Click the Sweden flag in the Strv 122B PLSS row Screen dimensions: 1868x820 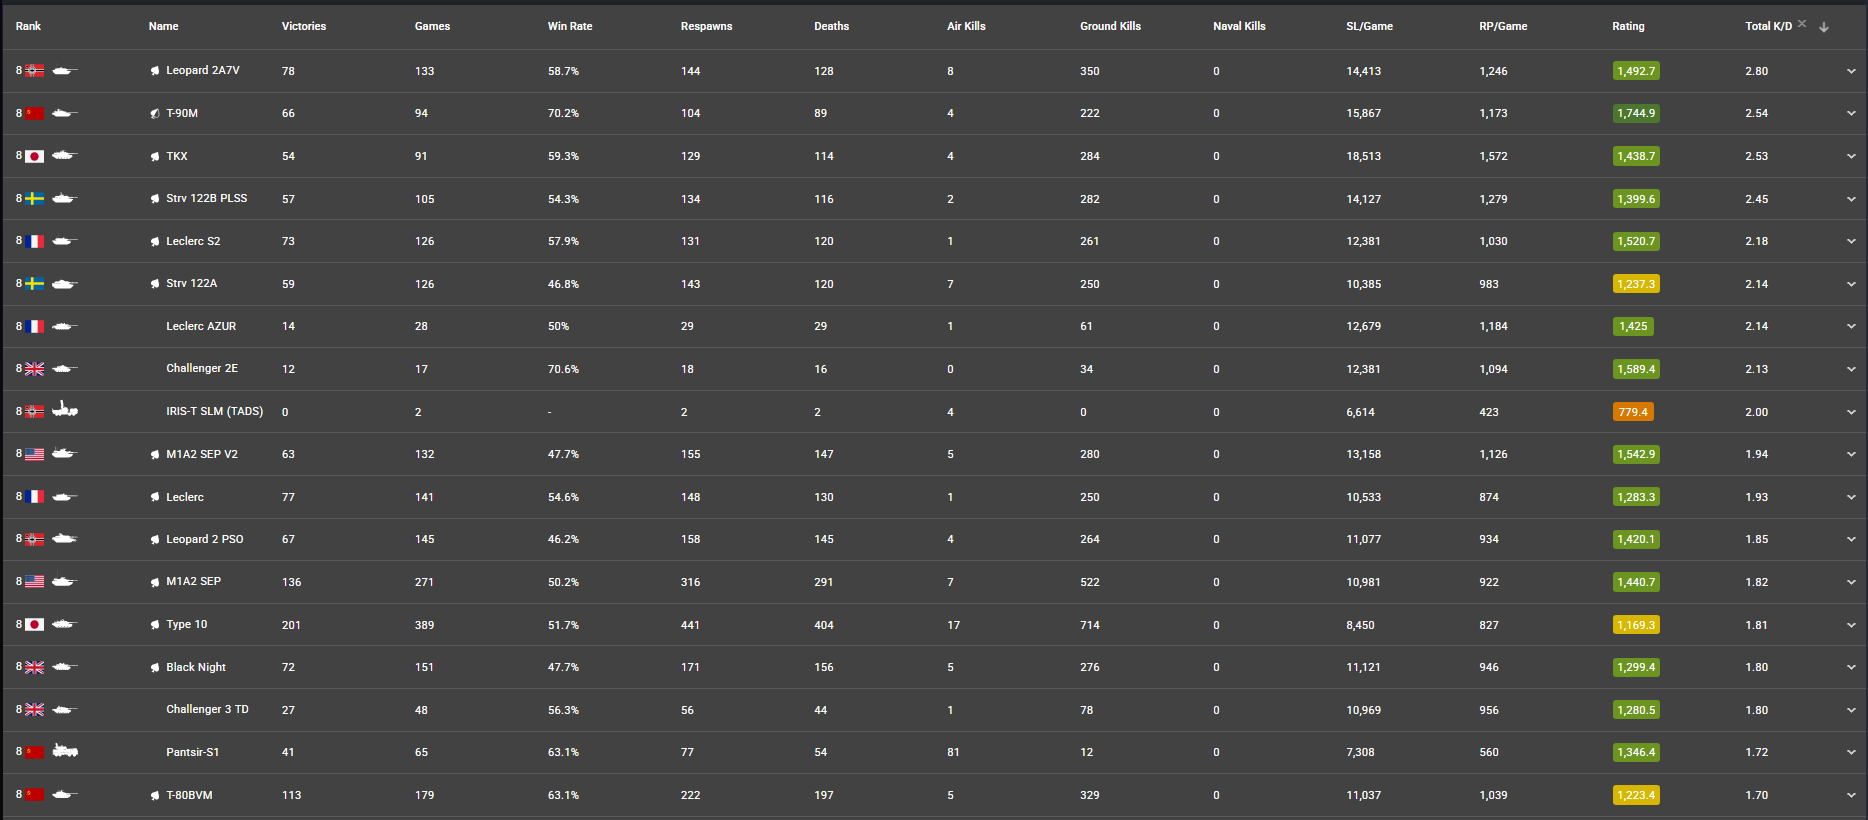[x=35, y=199]
